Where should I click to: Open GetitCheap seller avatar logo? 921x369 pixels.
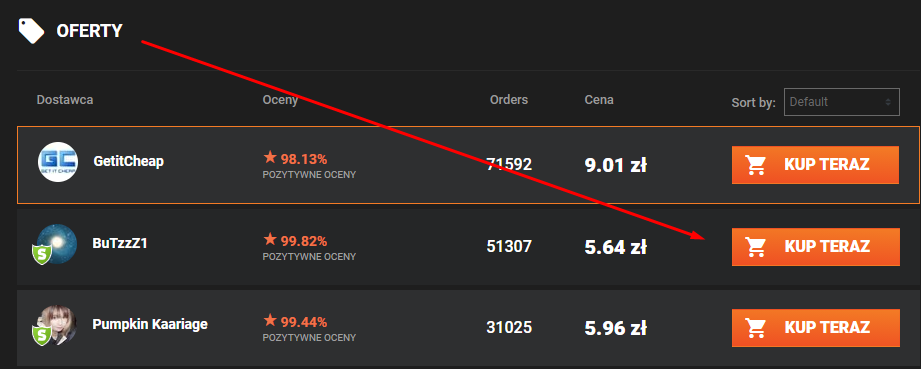(x=58, y=162)
